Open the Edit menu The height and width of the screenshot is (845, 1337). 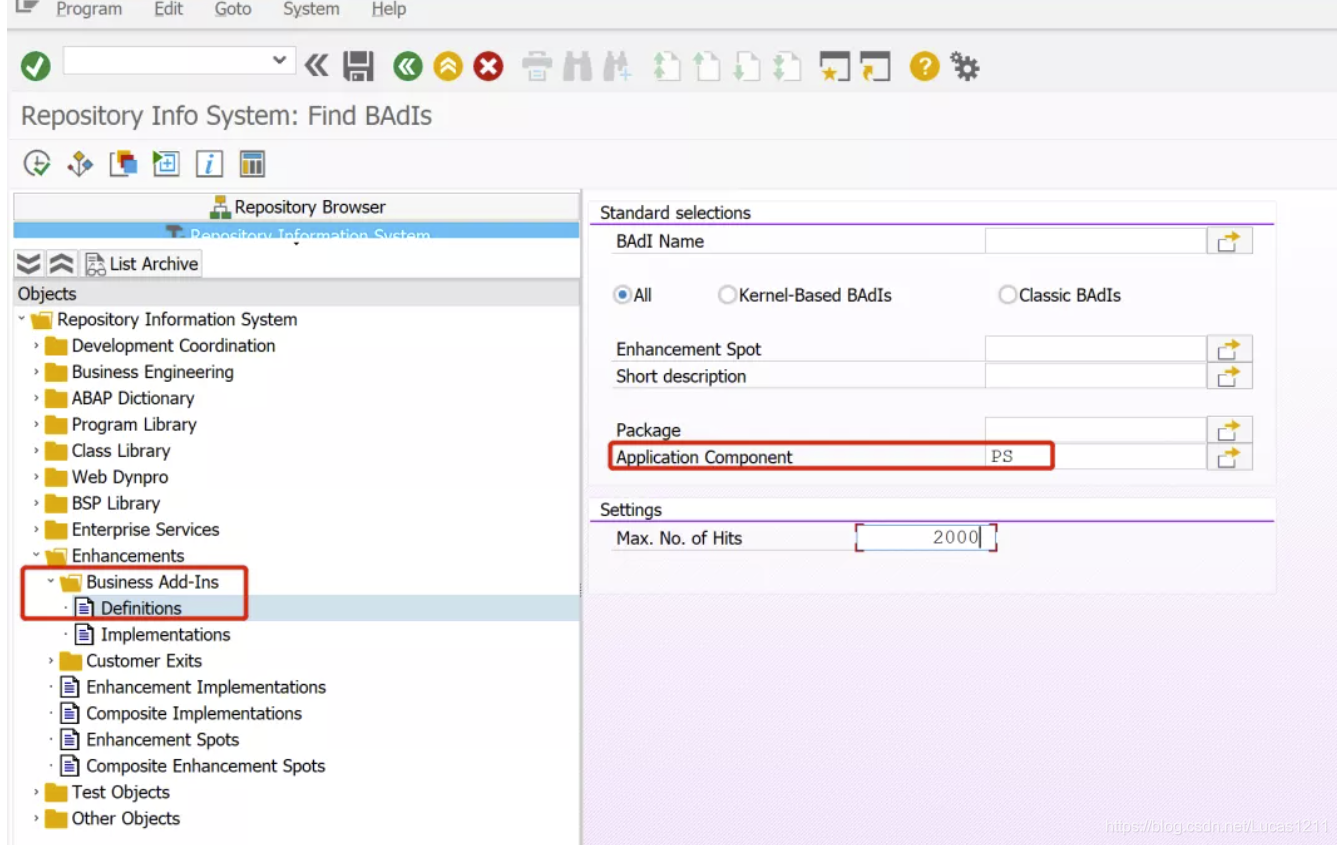click(168, 9)
